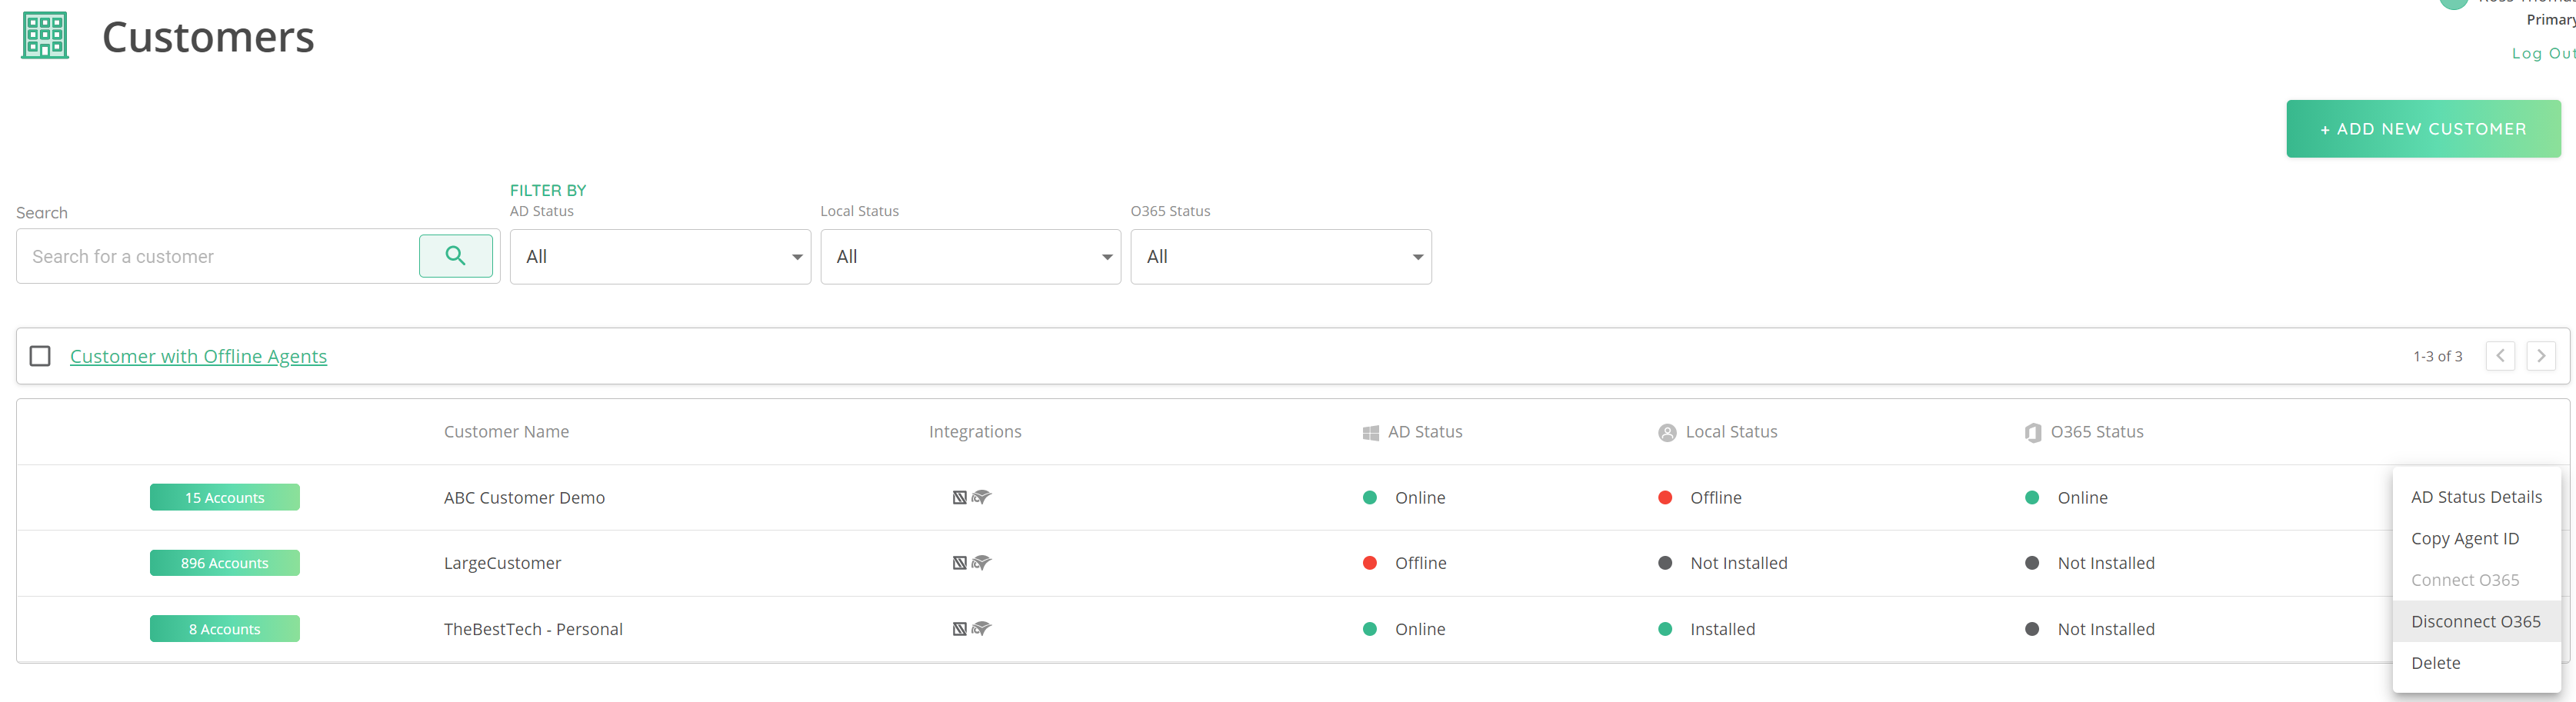Viewport: 2576px width, 702px height.
Task: Click the Integrations column header
Action: coord(975,432)
